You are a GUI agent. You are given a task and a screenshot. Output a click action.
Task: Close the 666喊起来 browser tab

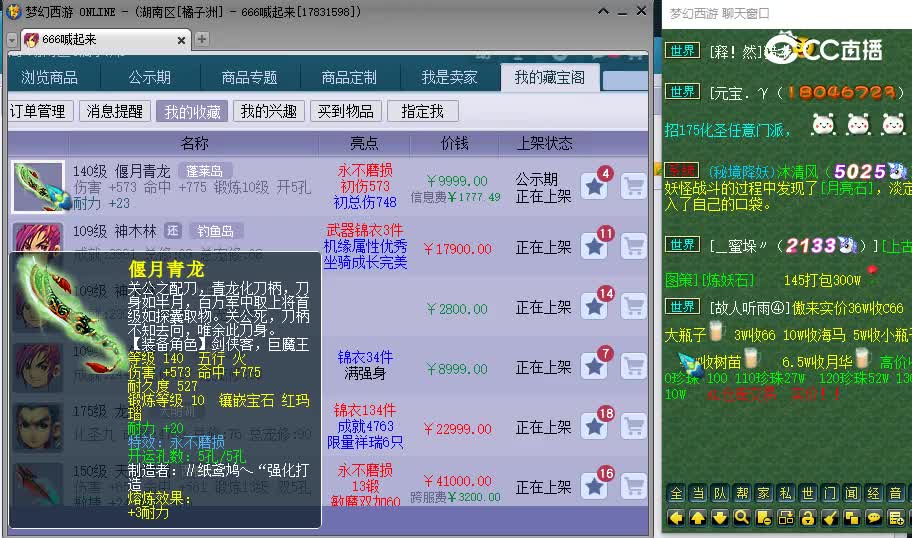181,40
